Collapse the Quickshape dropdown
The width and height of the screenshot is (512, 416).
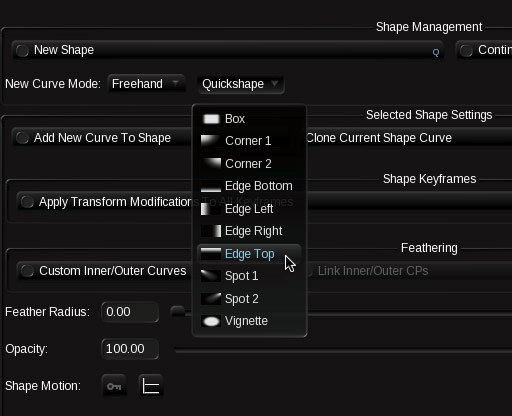[x=240, y=84]
